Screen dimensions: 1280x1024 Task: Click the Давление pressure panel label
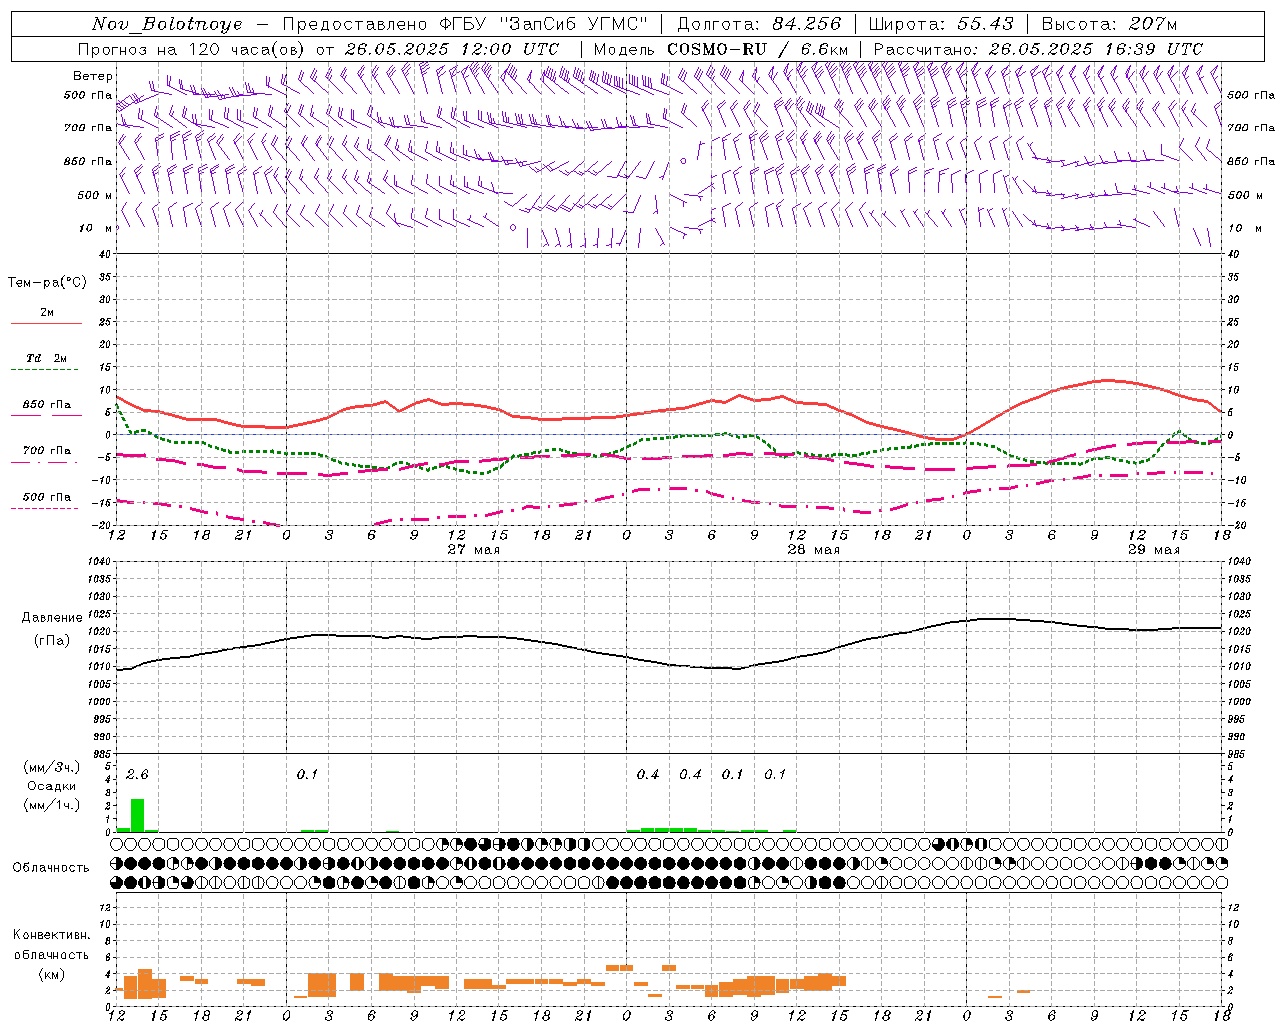(51, 618)
